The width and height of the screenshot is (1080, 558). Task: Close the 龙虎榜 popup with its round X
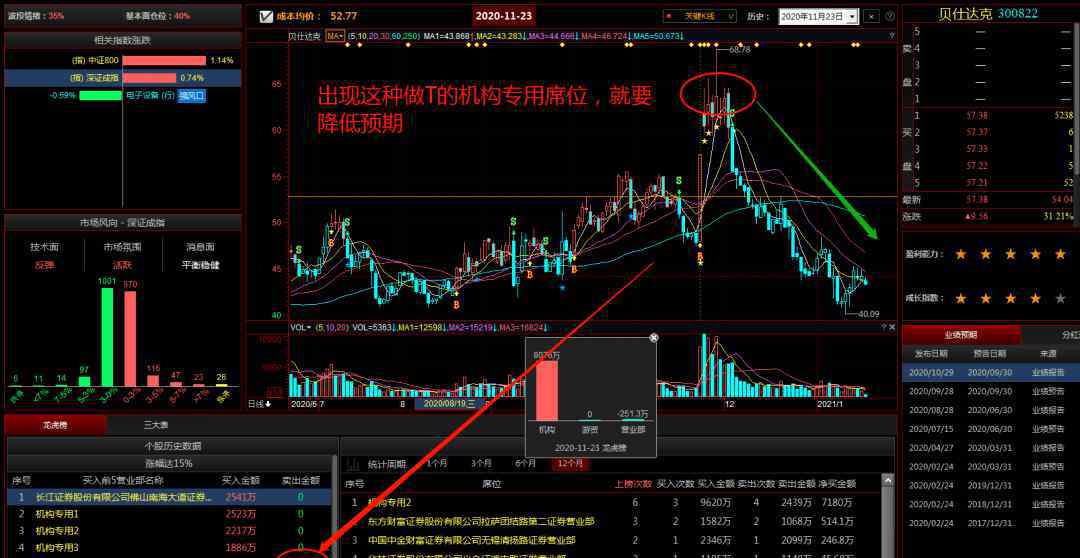(x=654, y=338)
